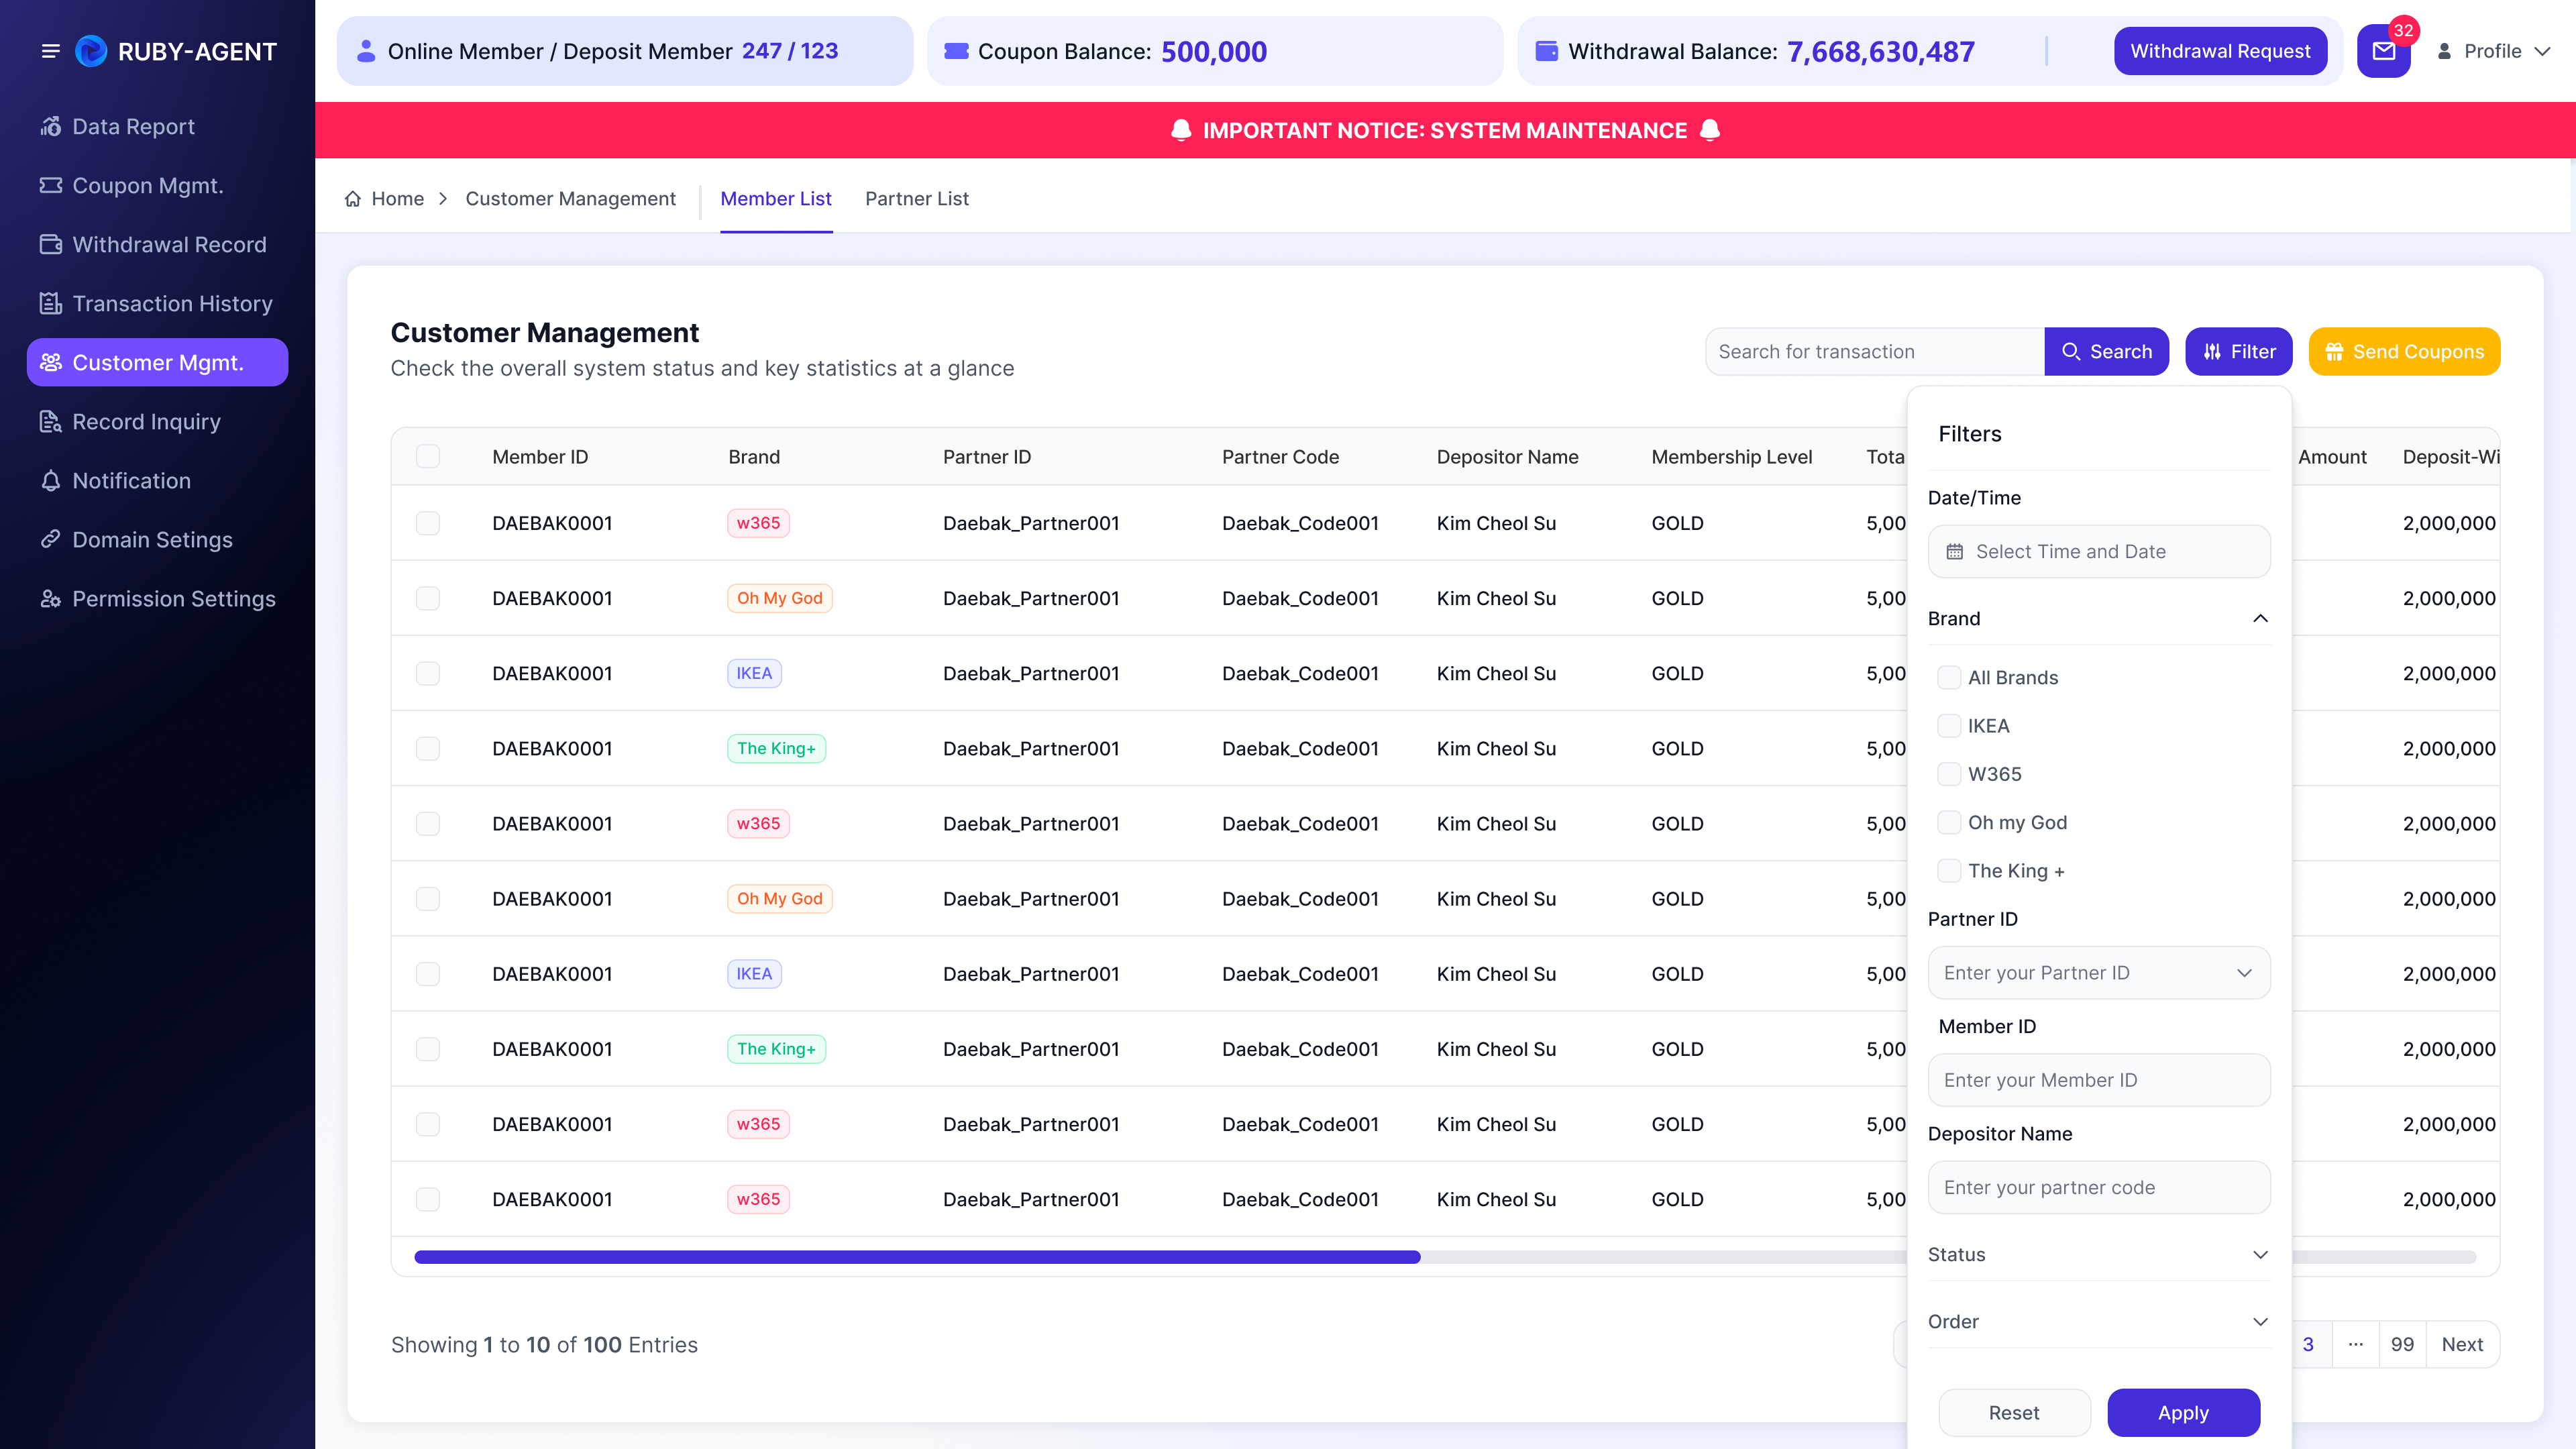Screen dimensions: 2576x1449
Task: Select the checkbox of the first IKEA row
Action: [x=428, y=673]
